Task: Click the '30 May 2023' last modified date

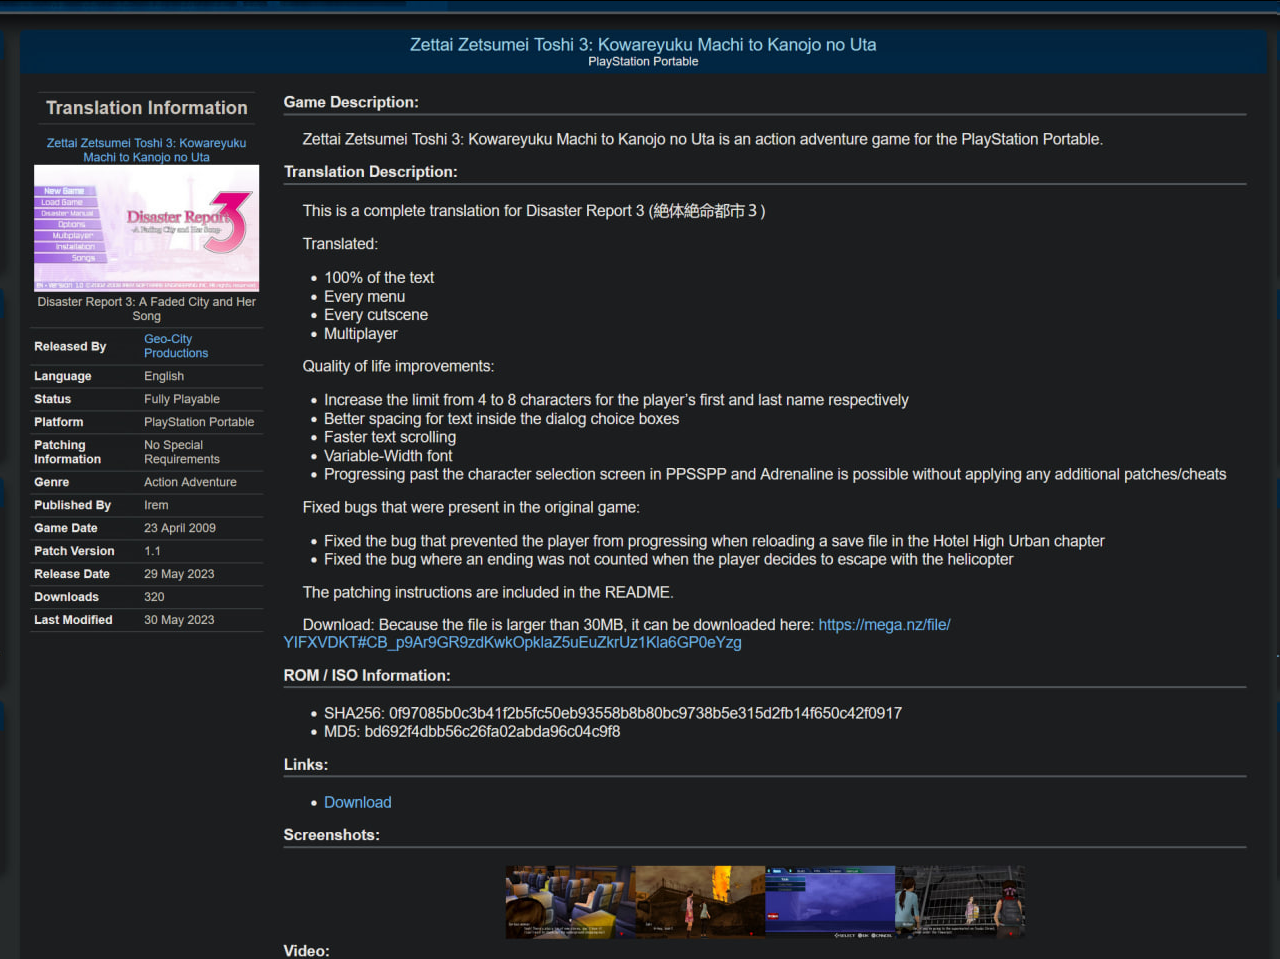Action: coord(179,620)
